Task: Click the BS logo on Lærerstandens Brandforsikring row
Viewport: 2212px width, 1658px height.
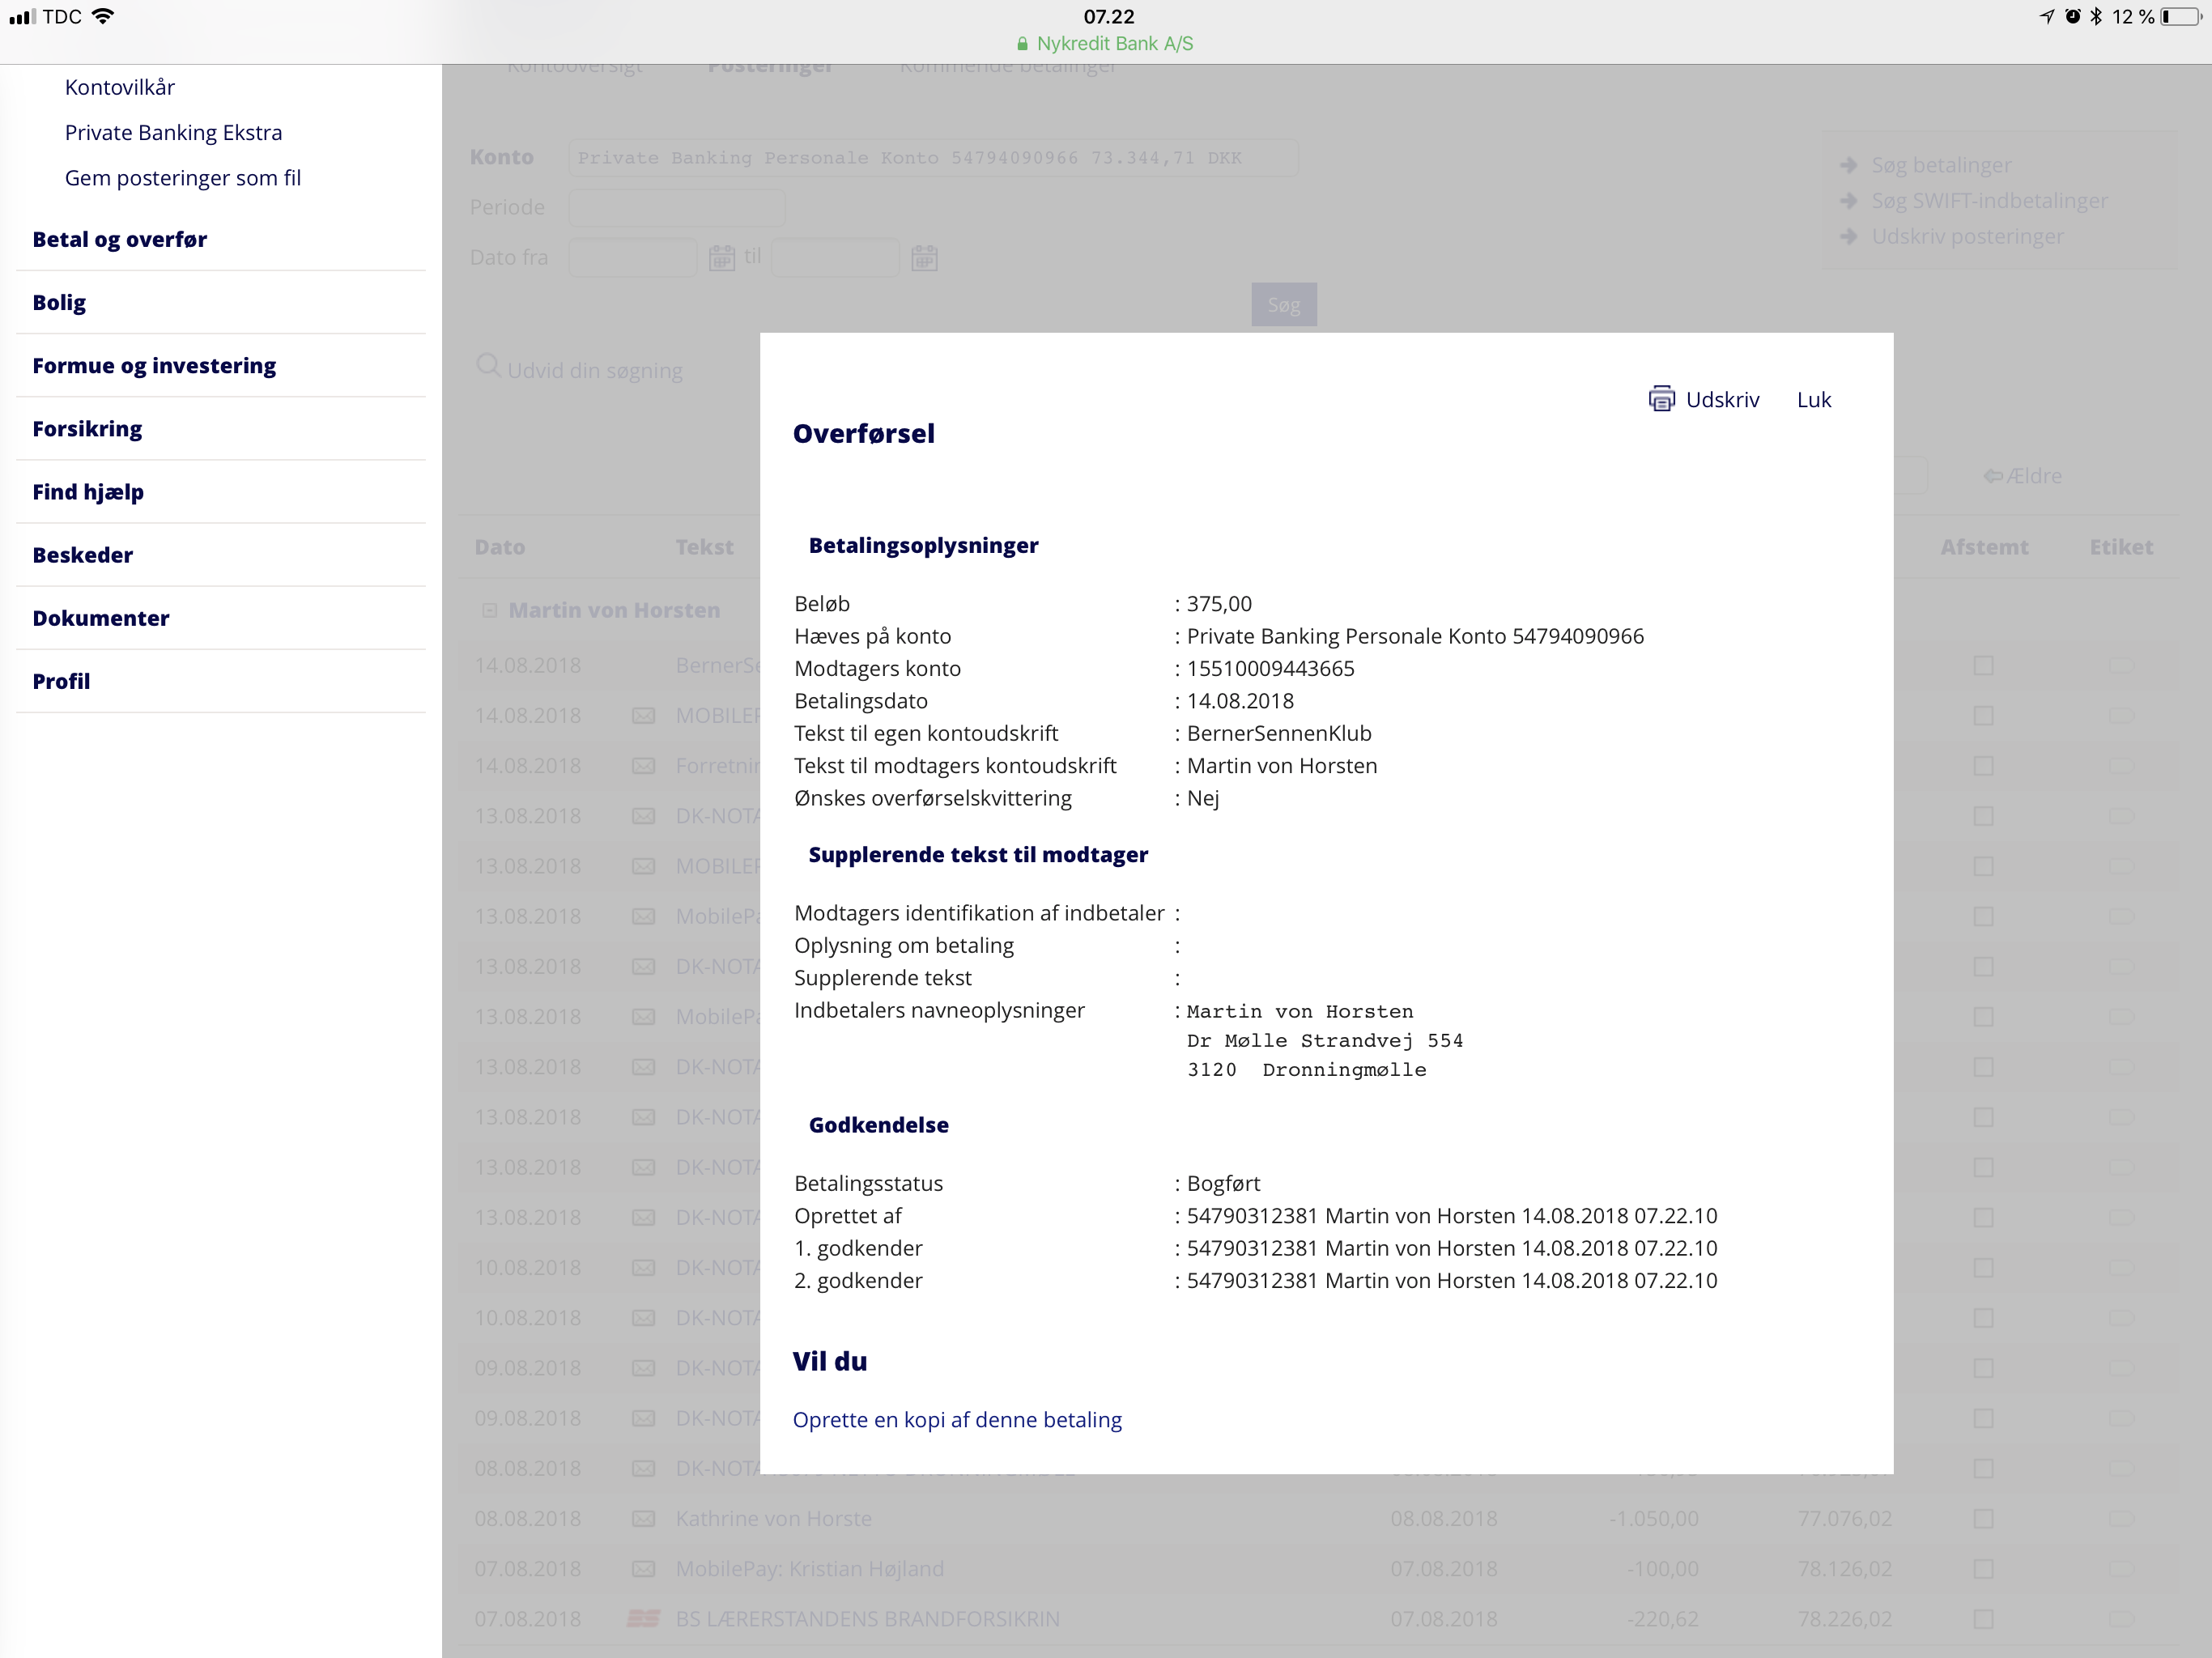Action: point(643,1618)
